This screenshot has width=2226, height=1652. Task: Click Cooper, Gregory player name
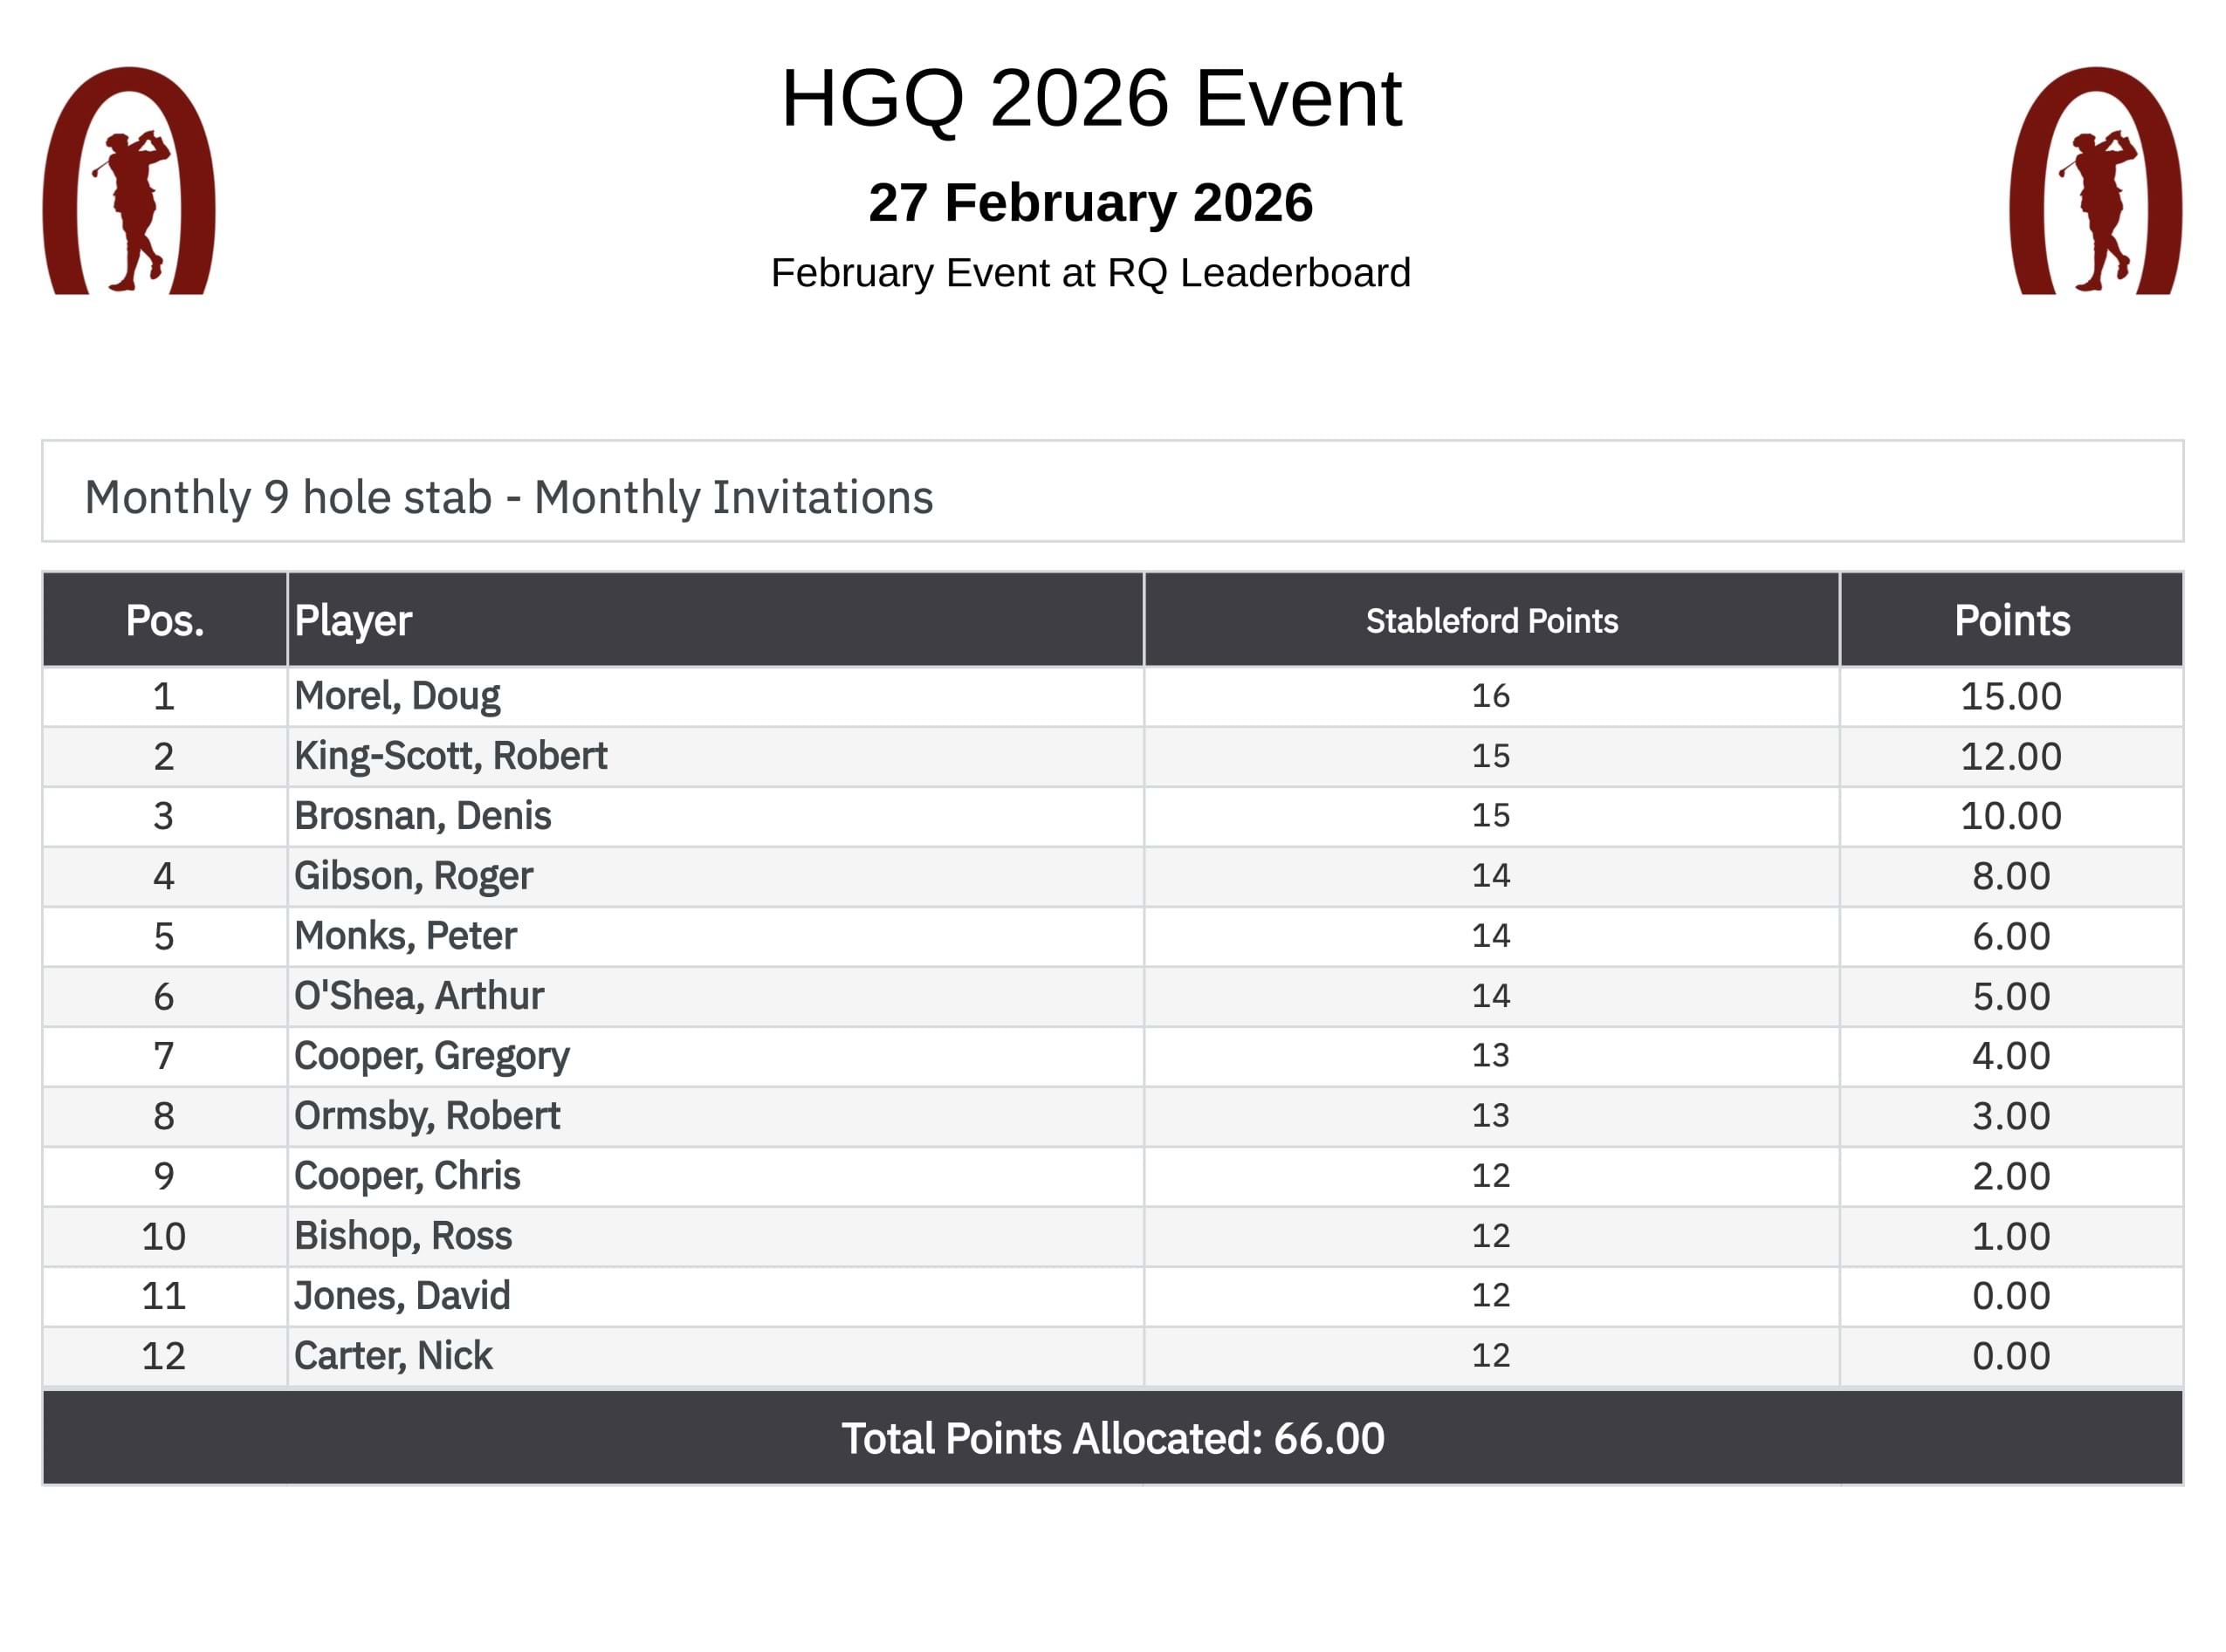pyautogui.click(x=431, y=1056)
